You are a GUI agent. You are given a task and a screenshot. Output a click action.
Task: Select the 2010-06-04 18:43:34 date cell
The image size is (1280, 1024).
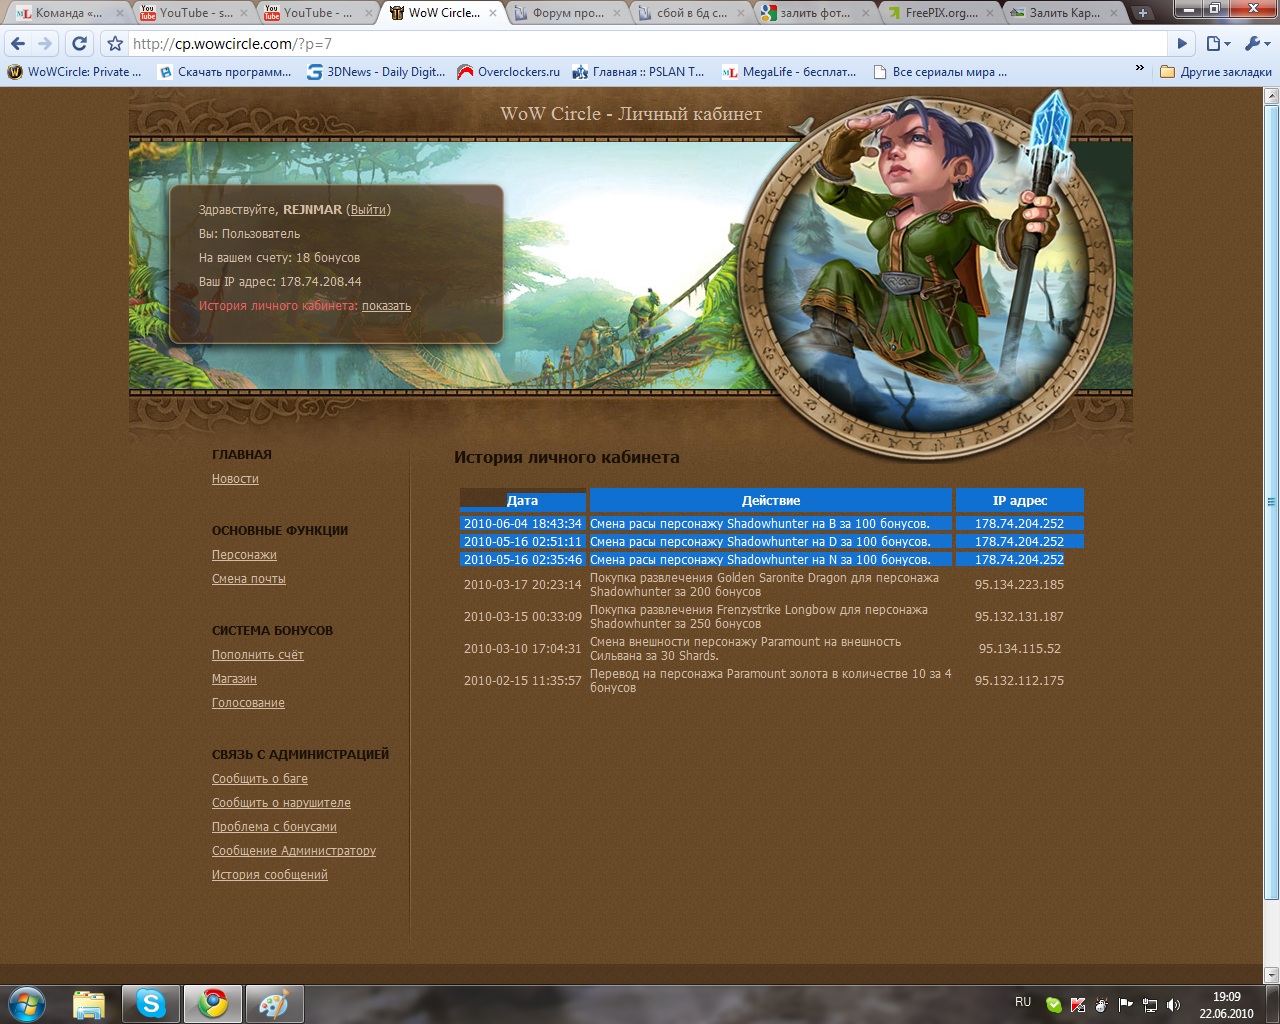pos(523,523)
